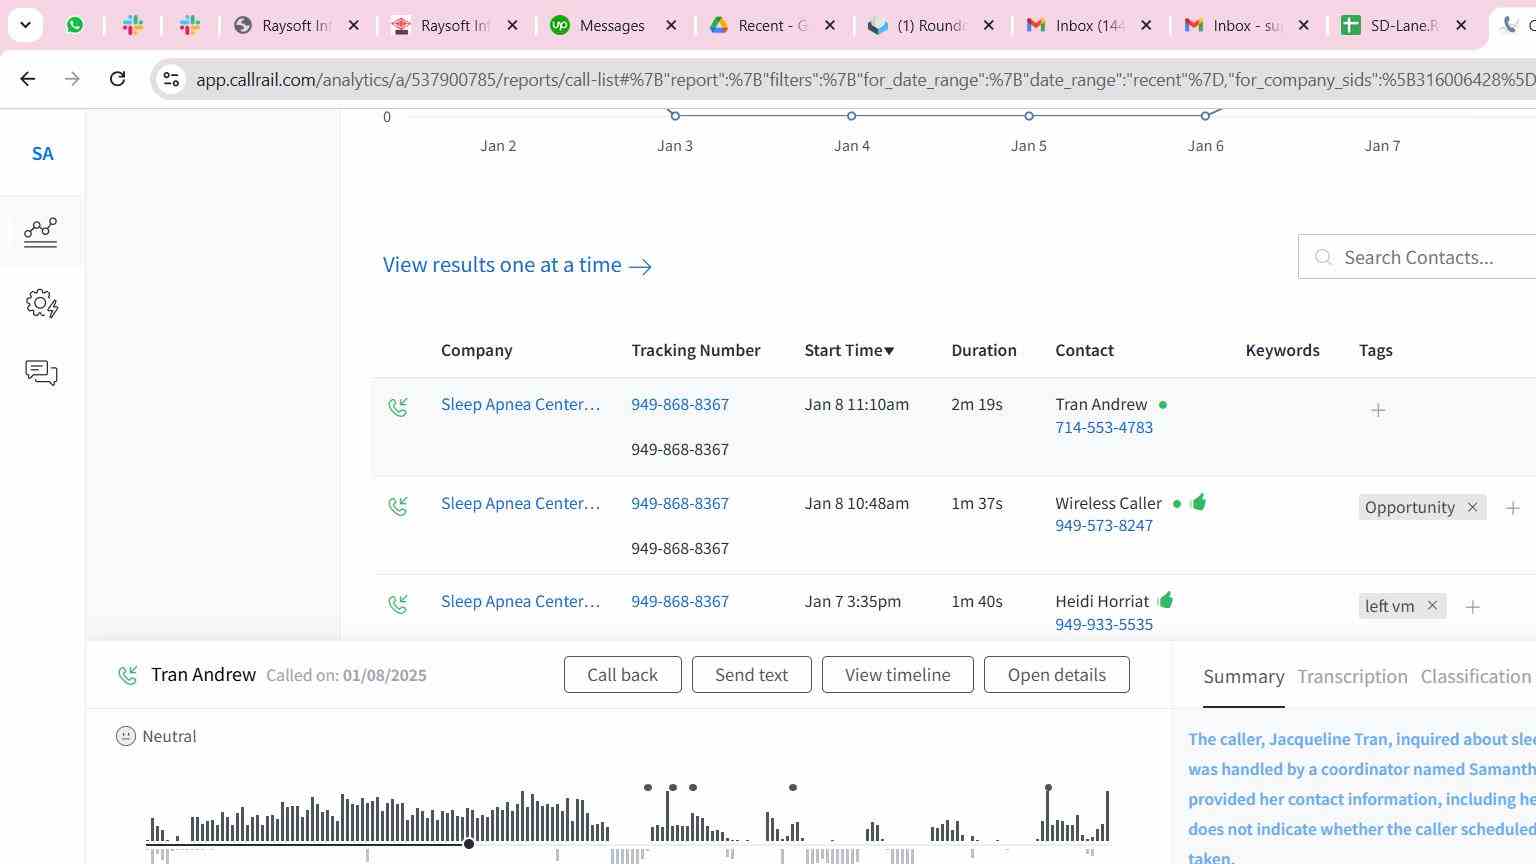1536x864 pixels.
Task: Open Sleep Apnea Center link in Tran Andrew row
Action: pyautogui.click(x=520, y=404)
